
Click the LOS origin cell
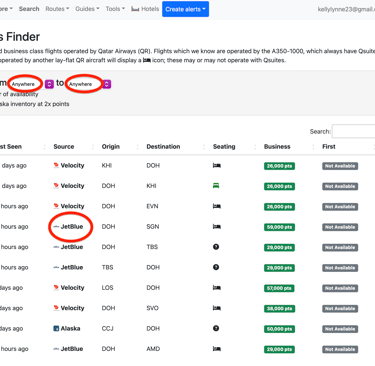pos(107,288)
